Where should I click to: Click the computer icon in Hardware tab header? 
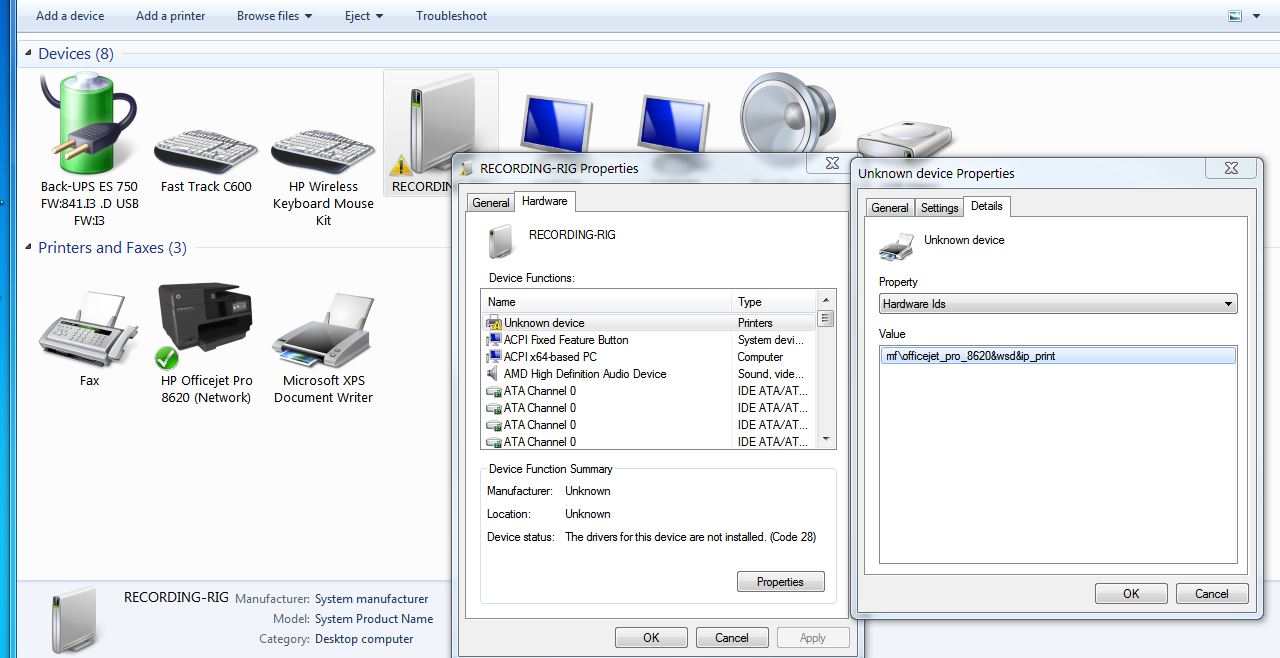click(501, 241)
